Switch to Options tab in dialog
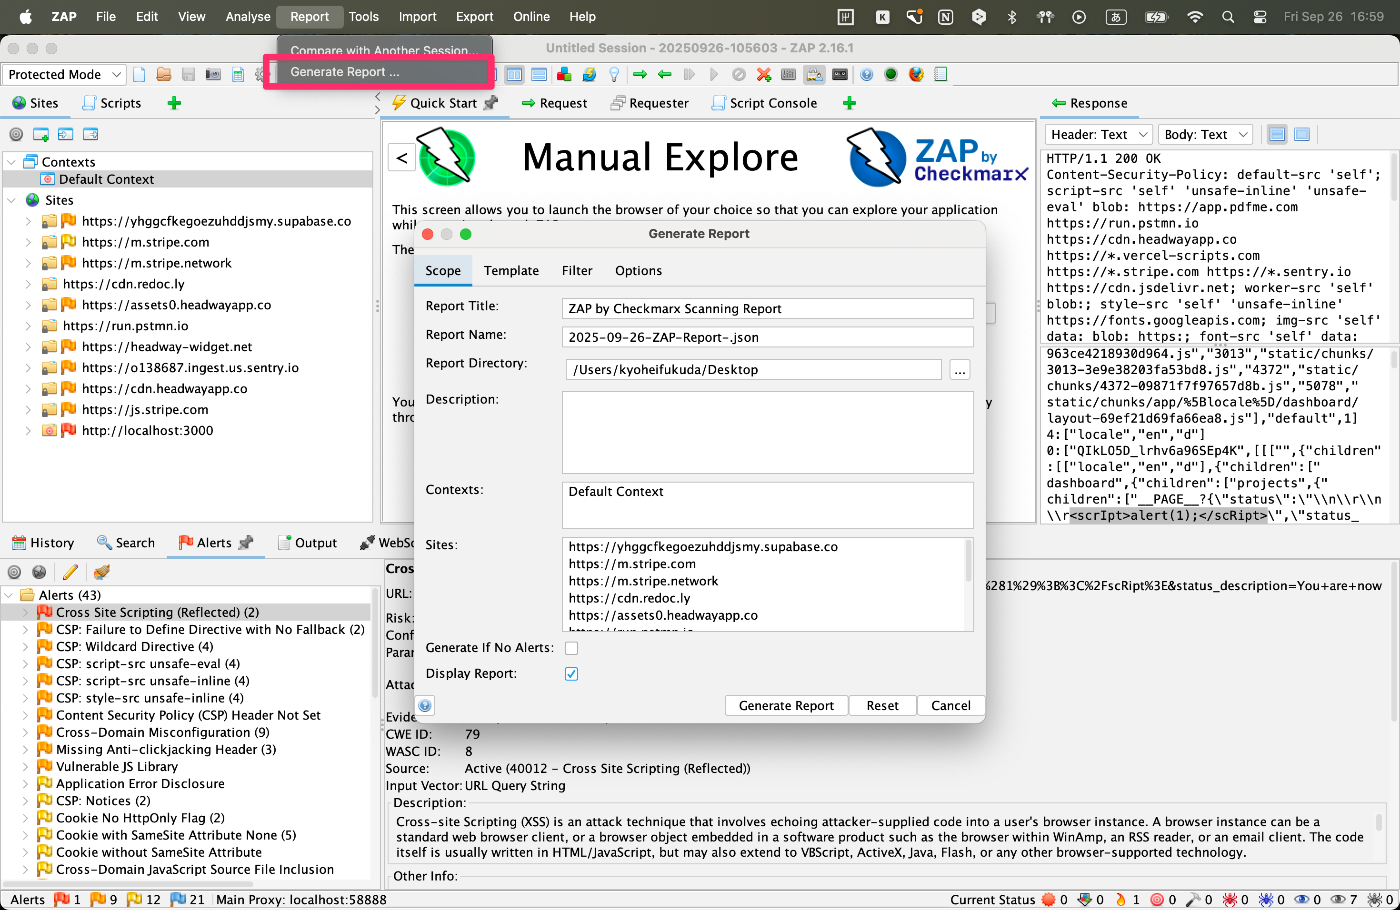This screenshot has width=1400, height=910. pos(638,271)
